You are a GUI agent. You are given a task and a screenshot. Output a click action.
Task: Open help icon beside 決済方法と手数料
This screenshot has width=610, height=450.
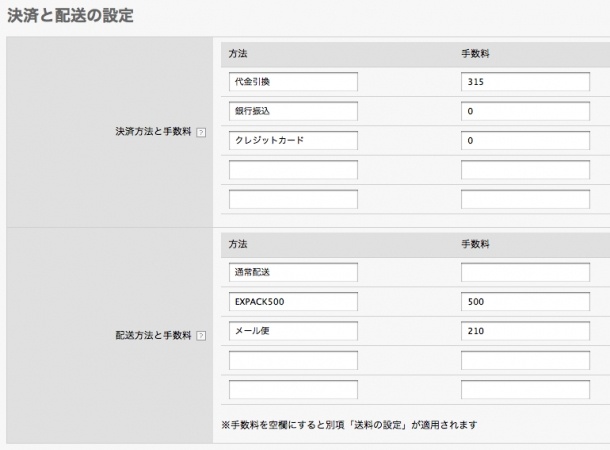click(x=201, y=133)
